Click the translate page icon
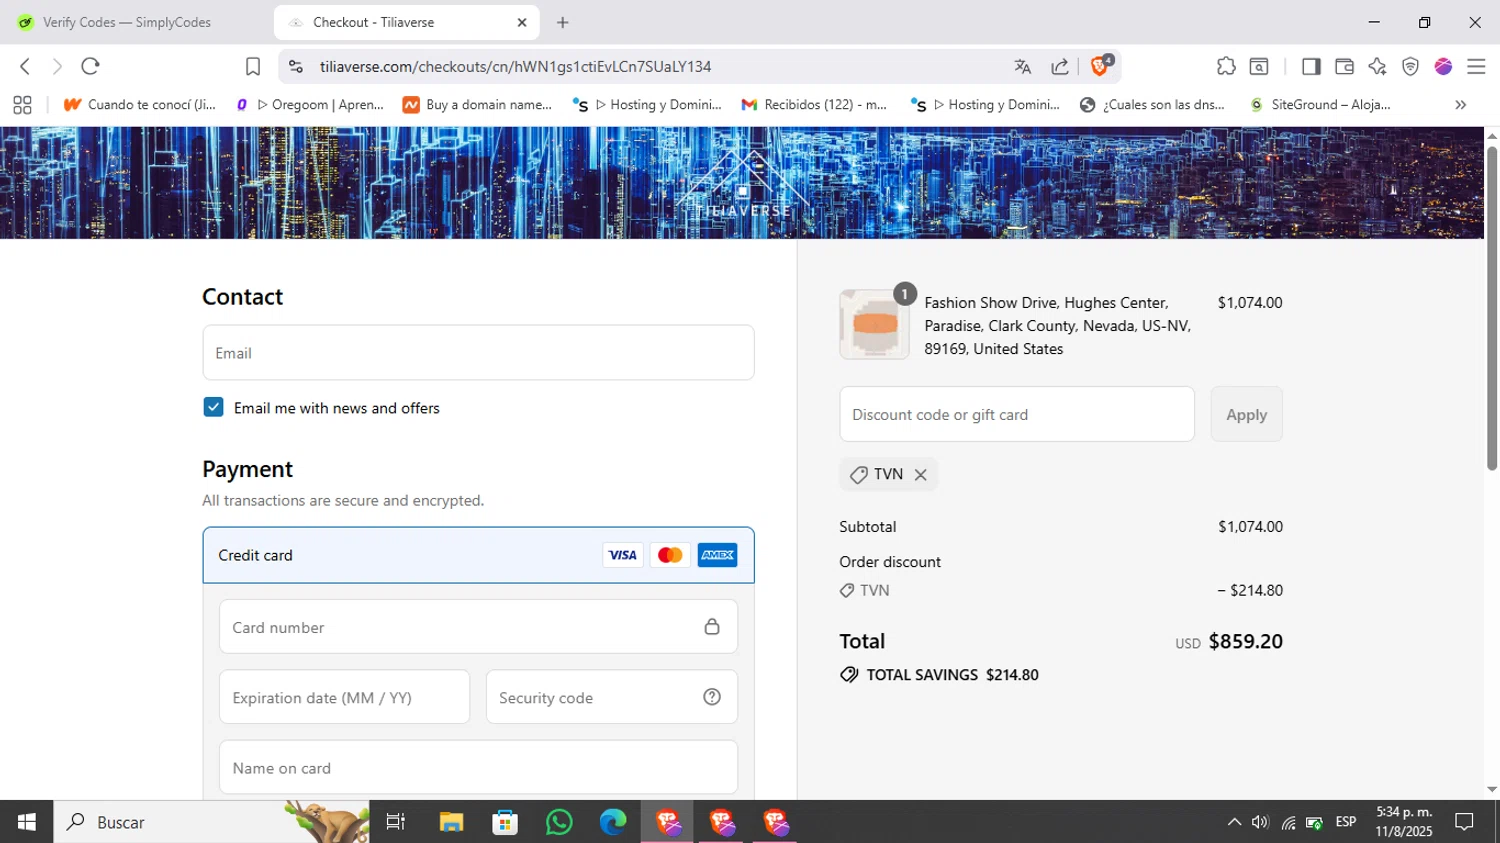1500x843 pixels. (1022, 66)
